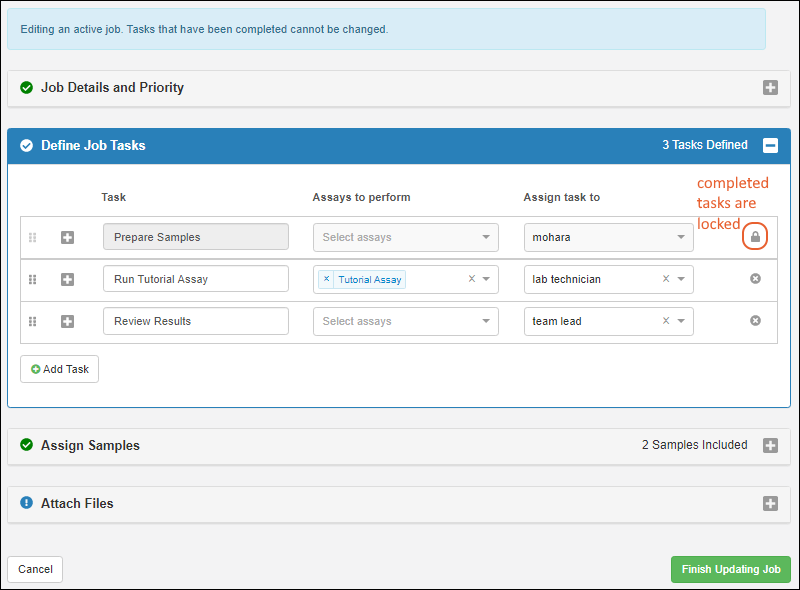Viewport: 800px width, 590px height.
Task: Click the lock icon on Prepare Samples row
Action: 755,237
